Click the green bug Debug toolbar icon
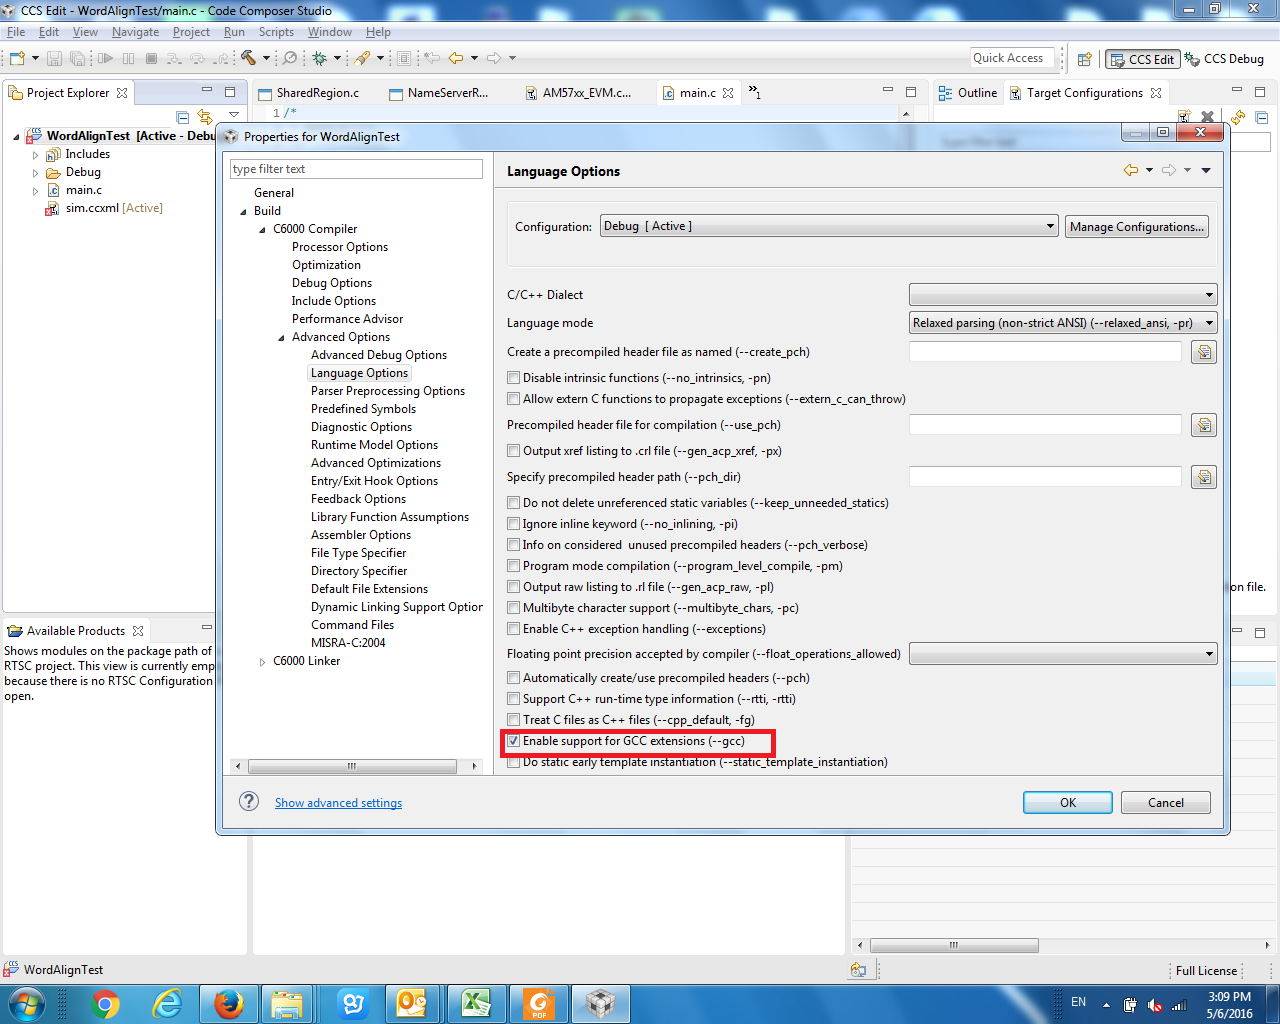Screen dimensions: 1280x1024 [320, 58]
